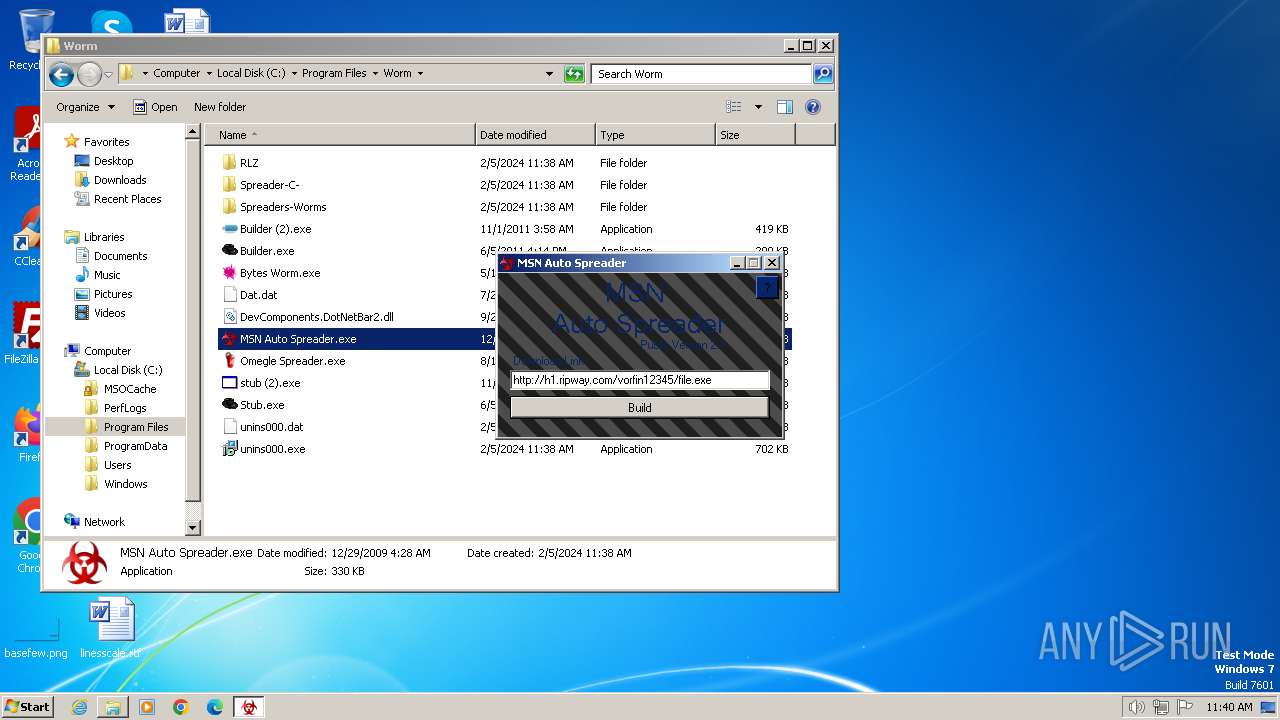Viewport: 1280px width, 720px height.
Task: Open the recent locations dropdown arrow
Action: pyautogui.click(x=108, y=74)
